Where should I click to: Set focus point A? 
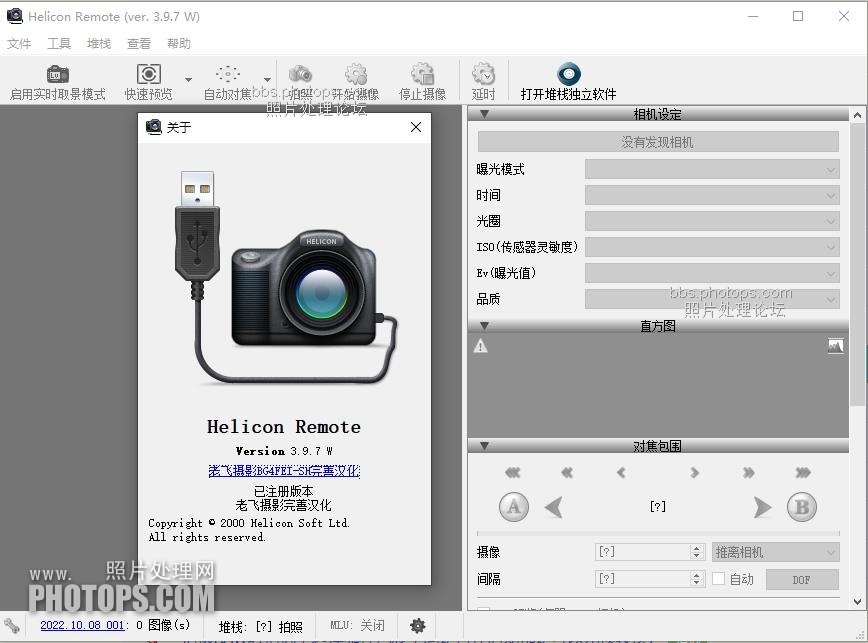click(514, 507)
